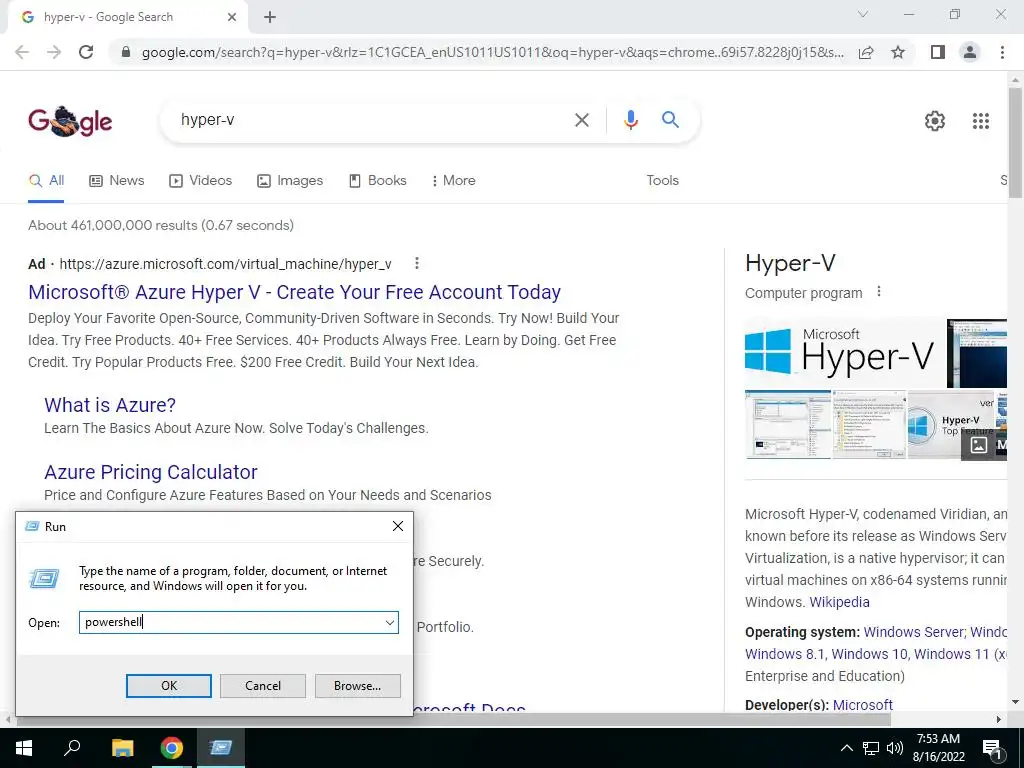The image size is (1024, 768).
Task: Open Windows Server operating system link
Action: pyautogui.click(x=913, y=632)
